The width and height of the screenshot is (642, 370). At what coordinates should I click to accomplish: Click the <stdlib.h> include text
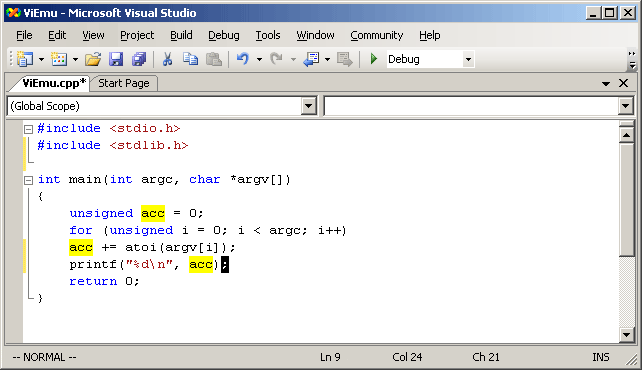149,145
